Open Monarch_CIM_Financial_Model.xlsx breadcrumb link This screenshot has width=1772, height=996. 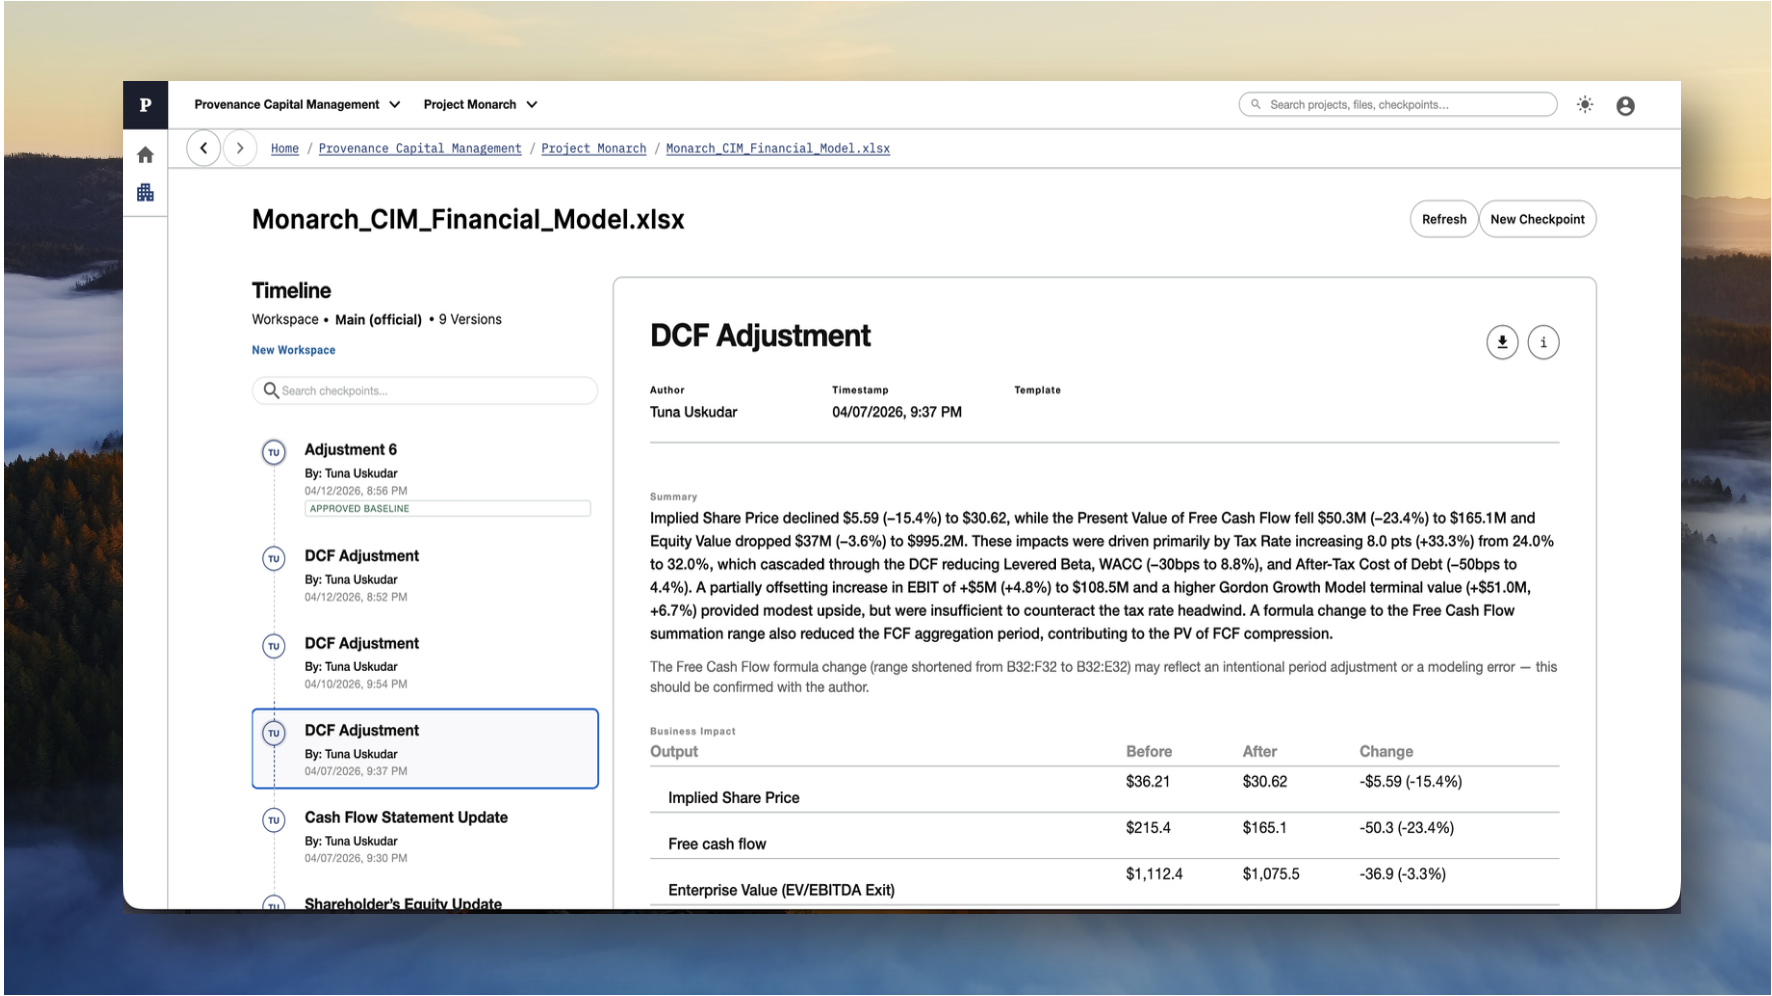click(778, 148)
